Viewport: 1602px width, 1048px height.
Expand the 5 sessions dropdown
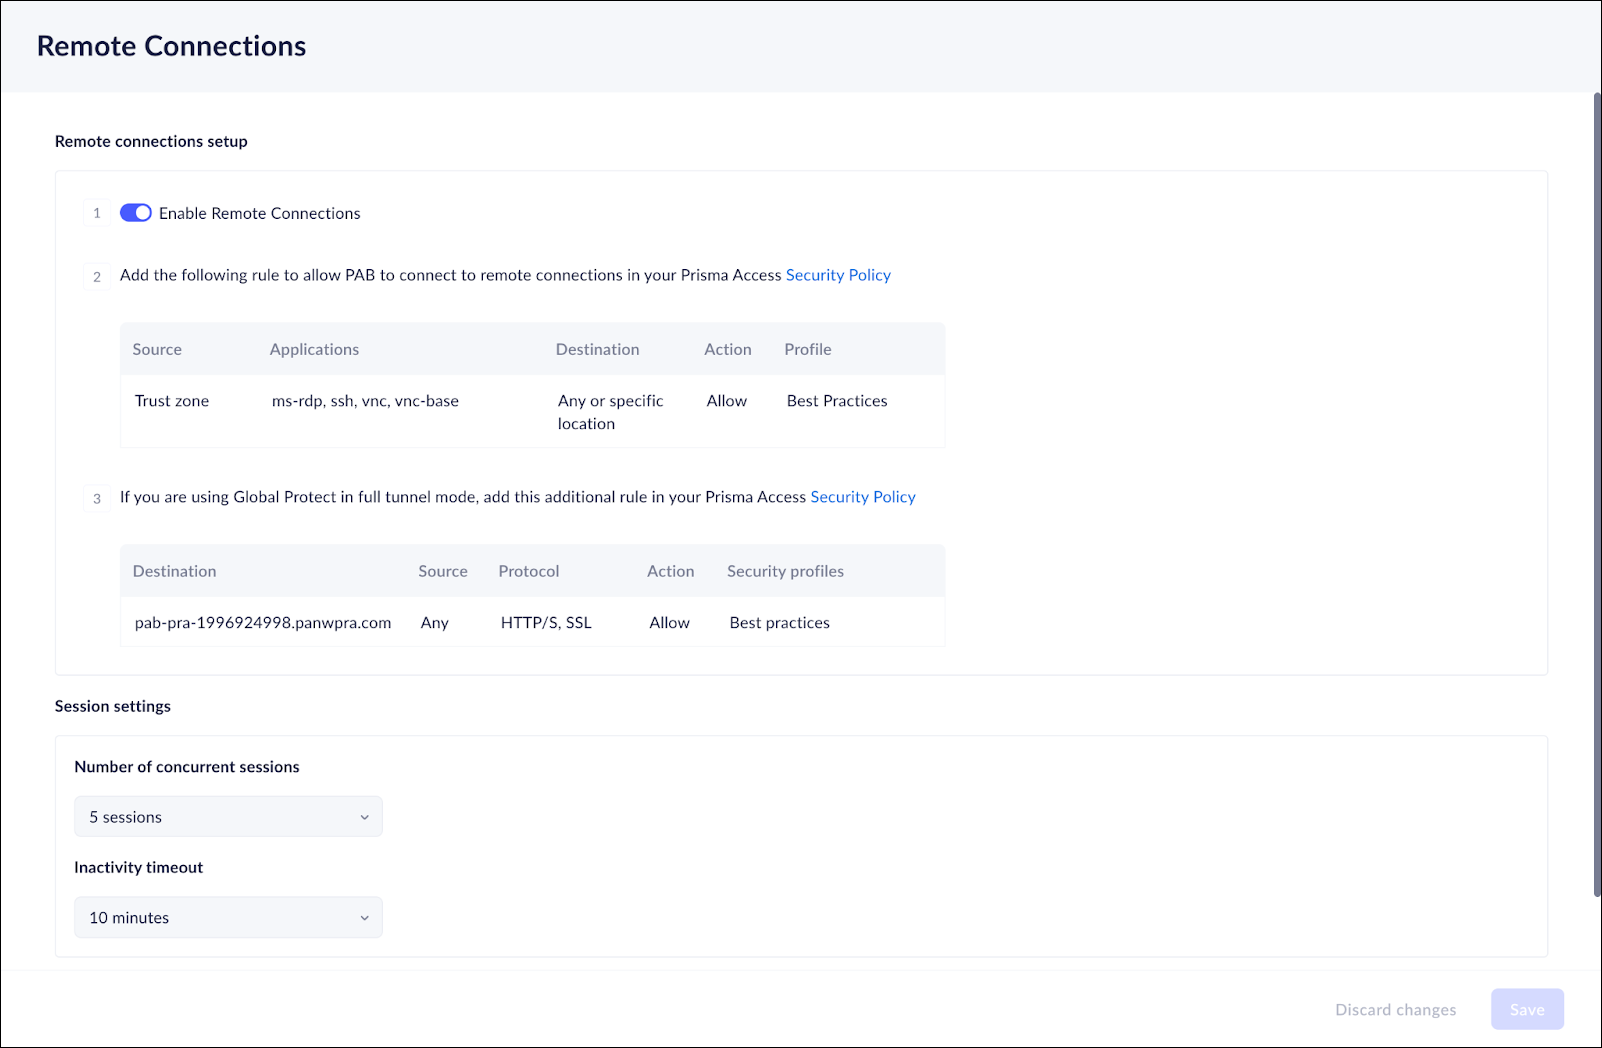tap(228, 817)
